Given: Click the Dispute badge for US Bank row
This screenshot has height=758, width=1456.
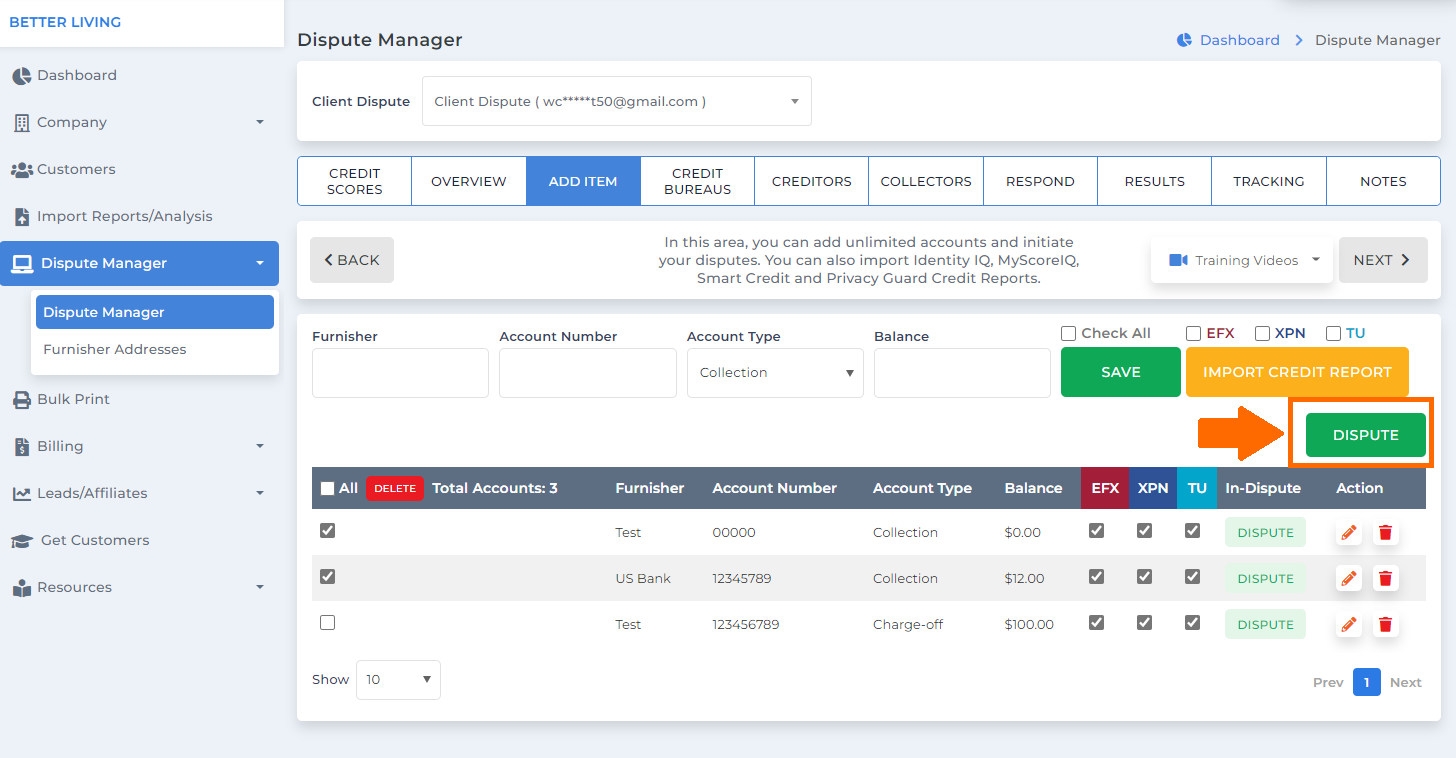Looking at the screenshot, I should [1266, 578].
